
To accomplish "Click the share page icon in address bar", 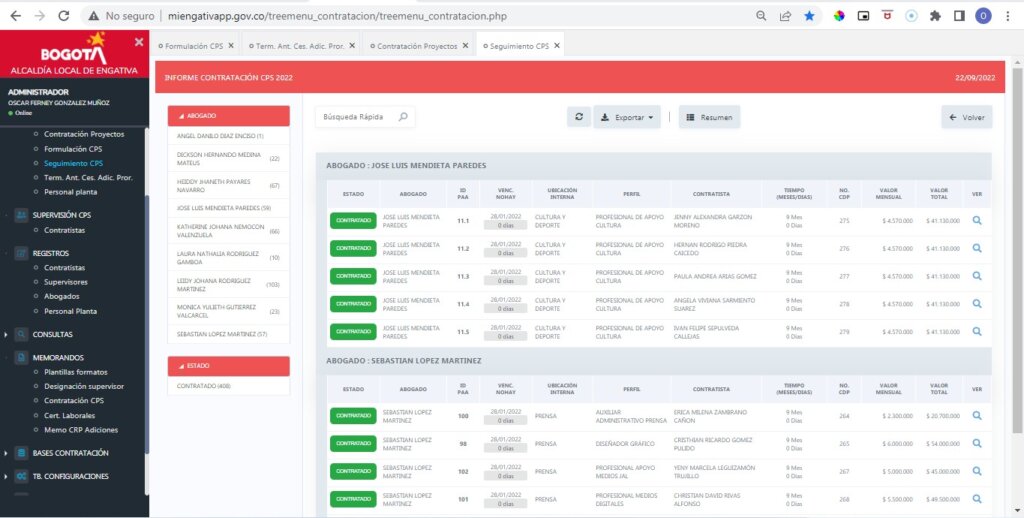I will point(785,16).
